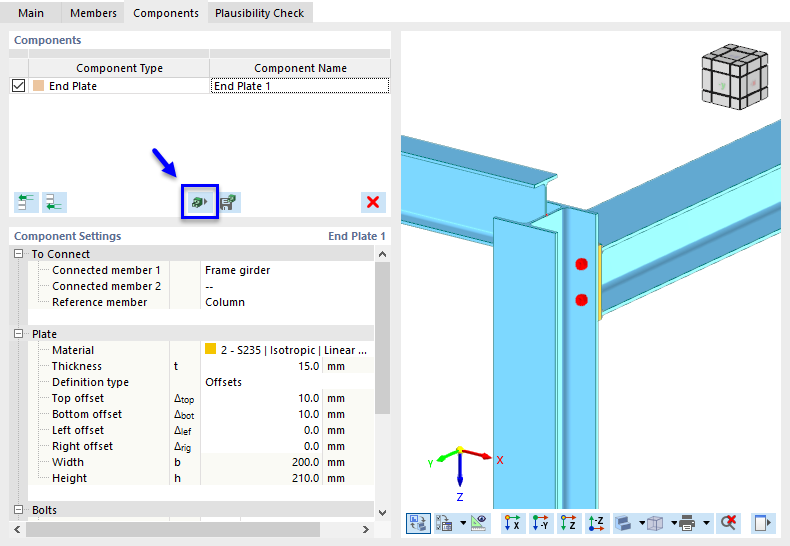The height and width of the screenshot is (546, 790).
Task: Select the Components tab
Action: coord(166,13)
